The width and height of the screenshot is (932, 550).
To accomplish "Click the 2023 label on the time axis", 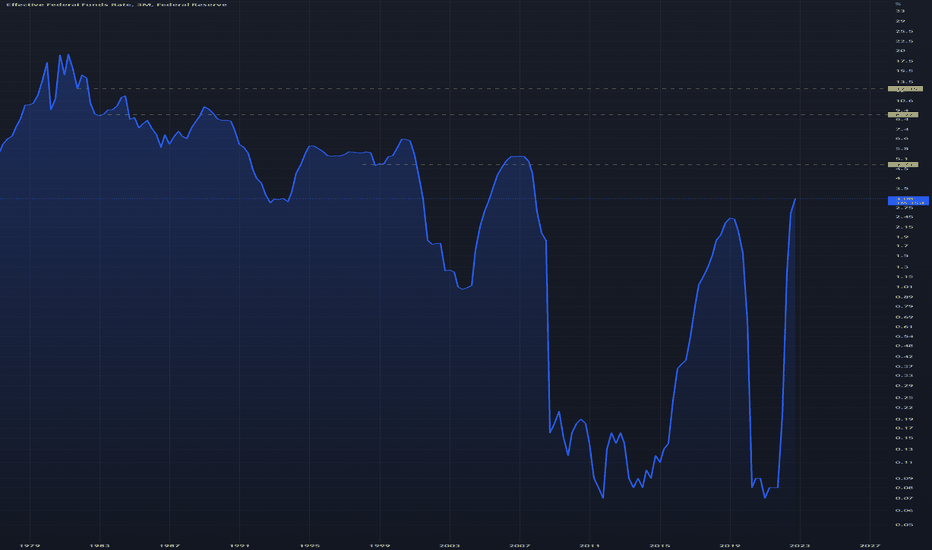I will click(799, 545).
